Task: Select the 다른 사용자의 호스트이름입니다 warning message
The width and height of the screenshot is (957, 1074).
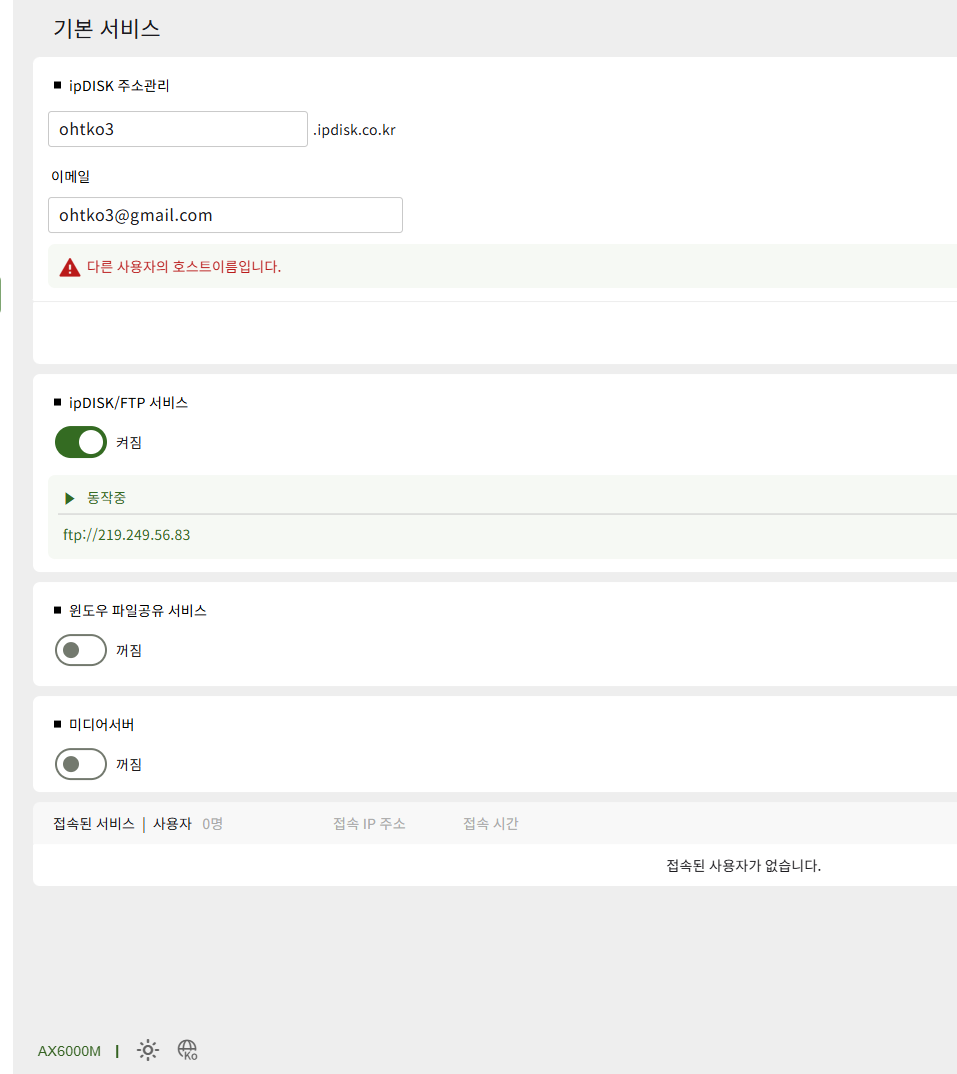Action: (x=184, y=266)
